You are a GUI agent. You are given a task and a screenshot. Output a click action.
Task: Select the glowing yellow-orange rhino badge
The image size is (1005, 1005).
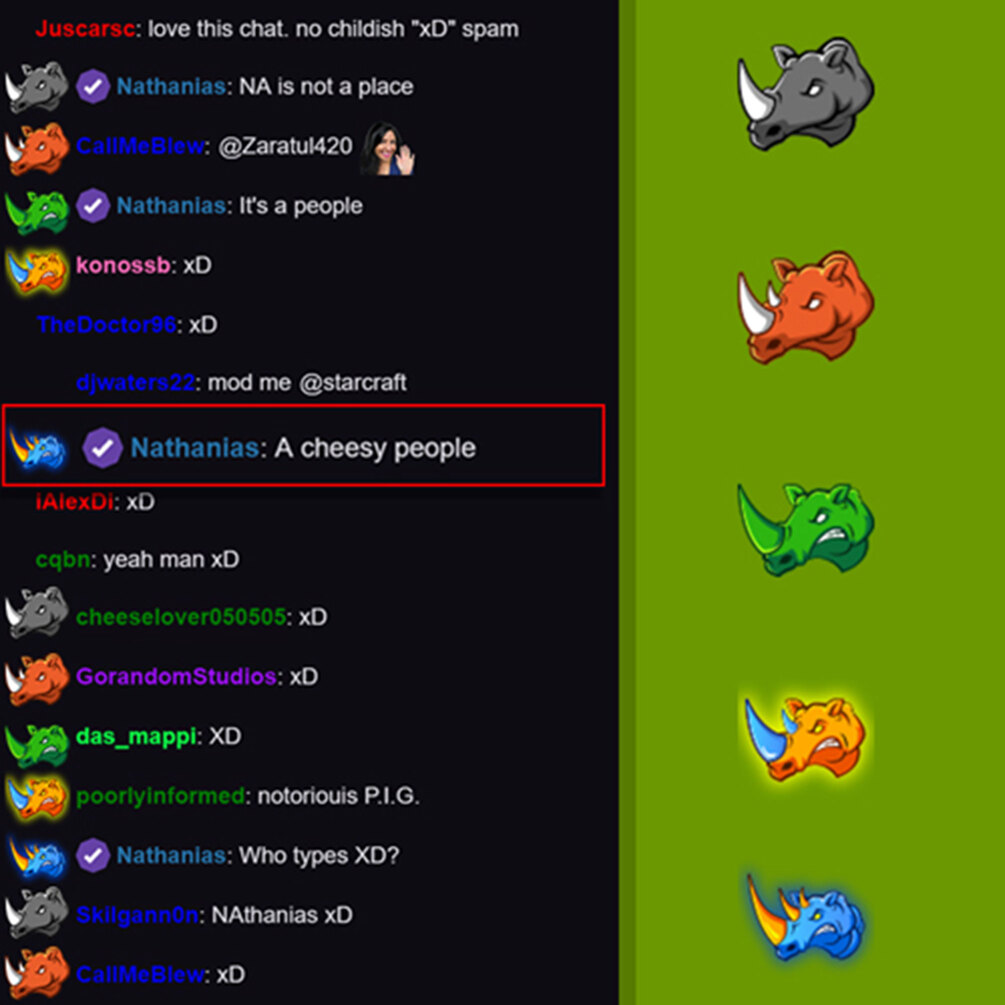804,738
